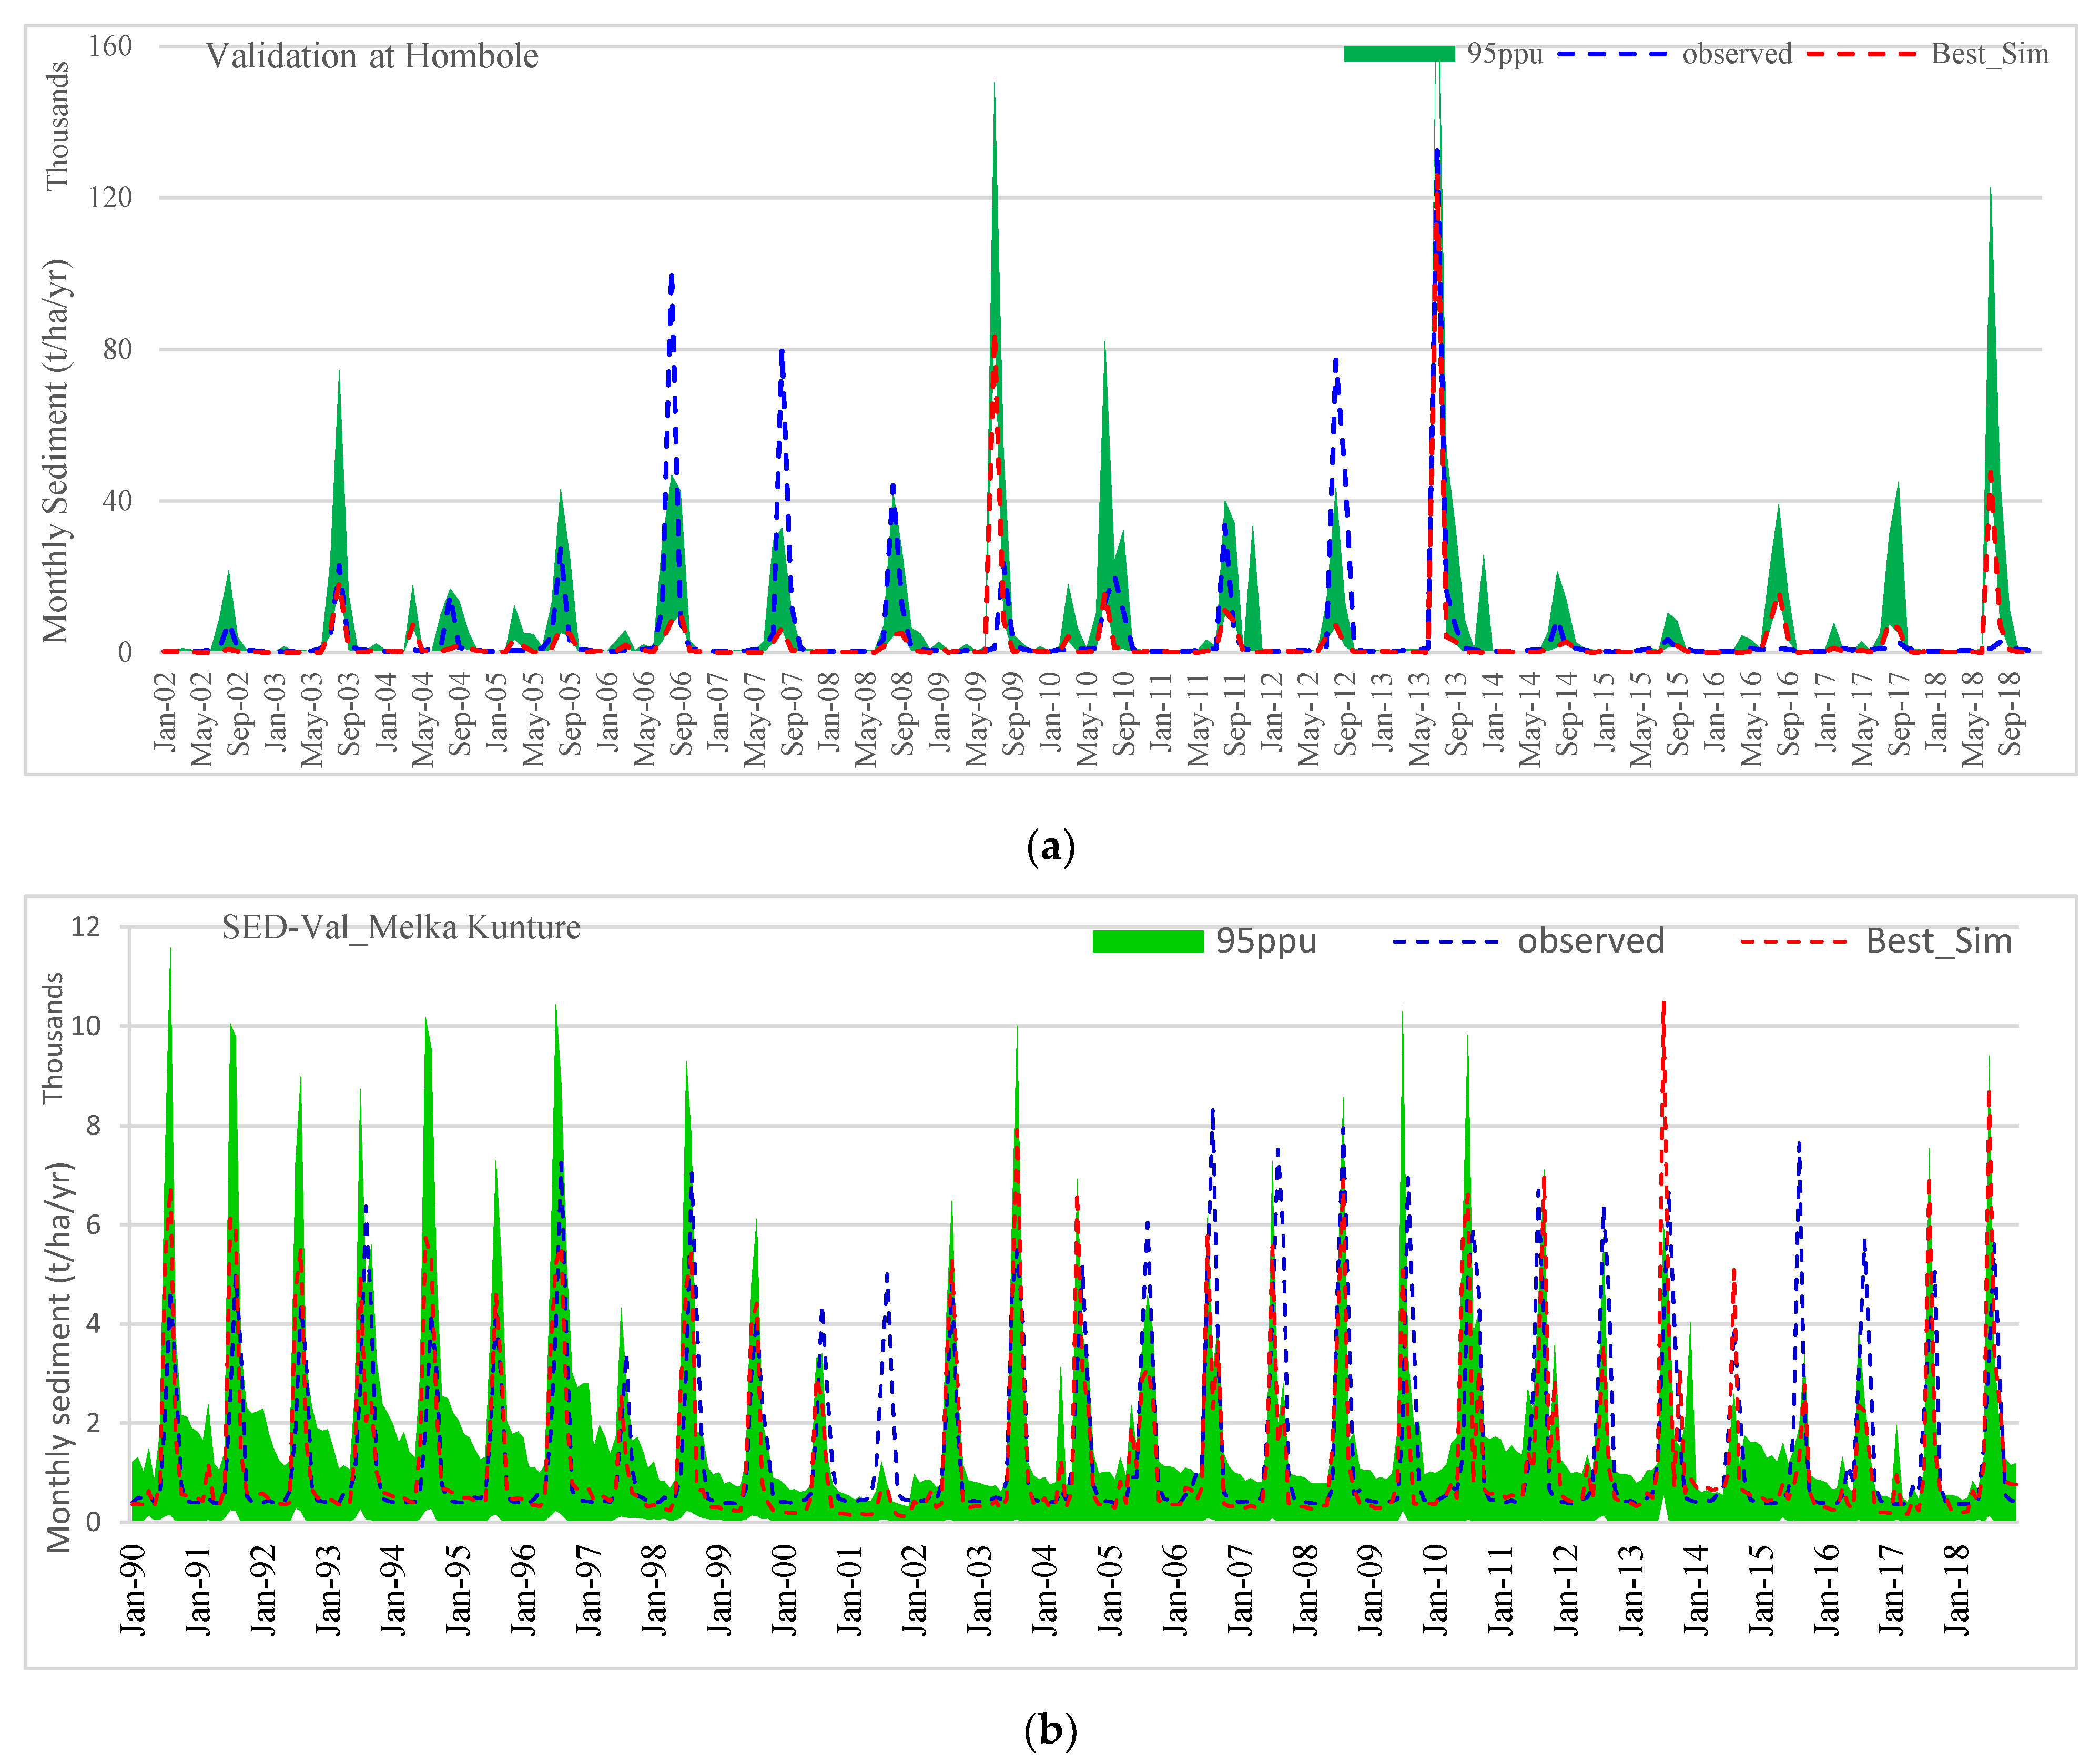Click the 4 y-axis value in bottom chart
The width and height of the screenshot is (2100, 1762).
point(93,1323)
